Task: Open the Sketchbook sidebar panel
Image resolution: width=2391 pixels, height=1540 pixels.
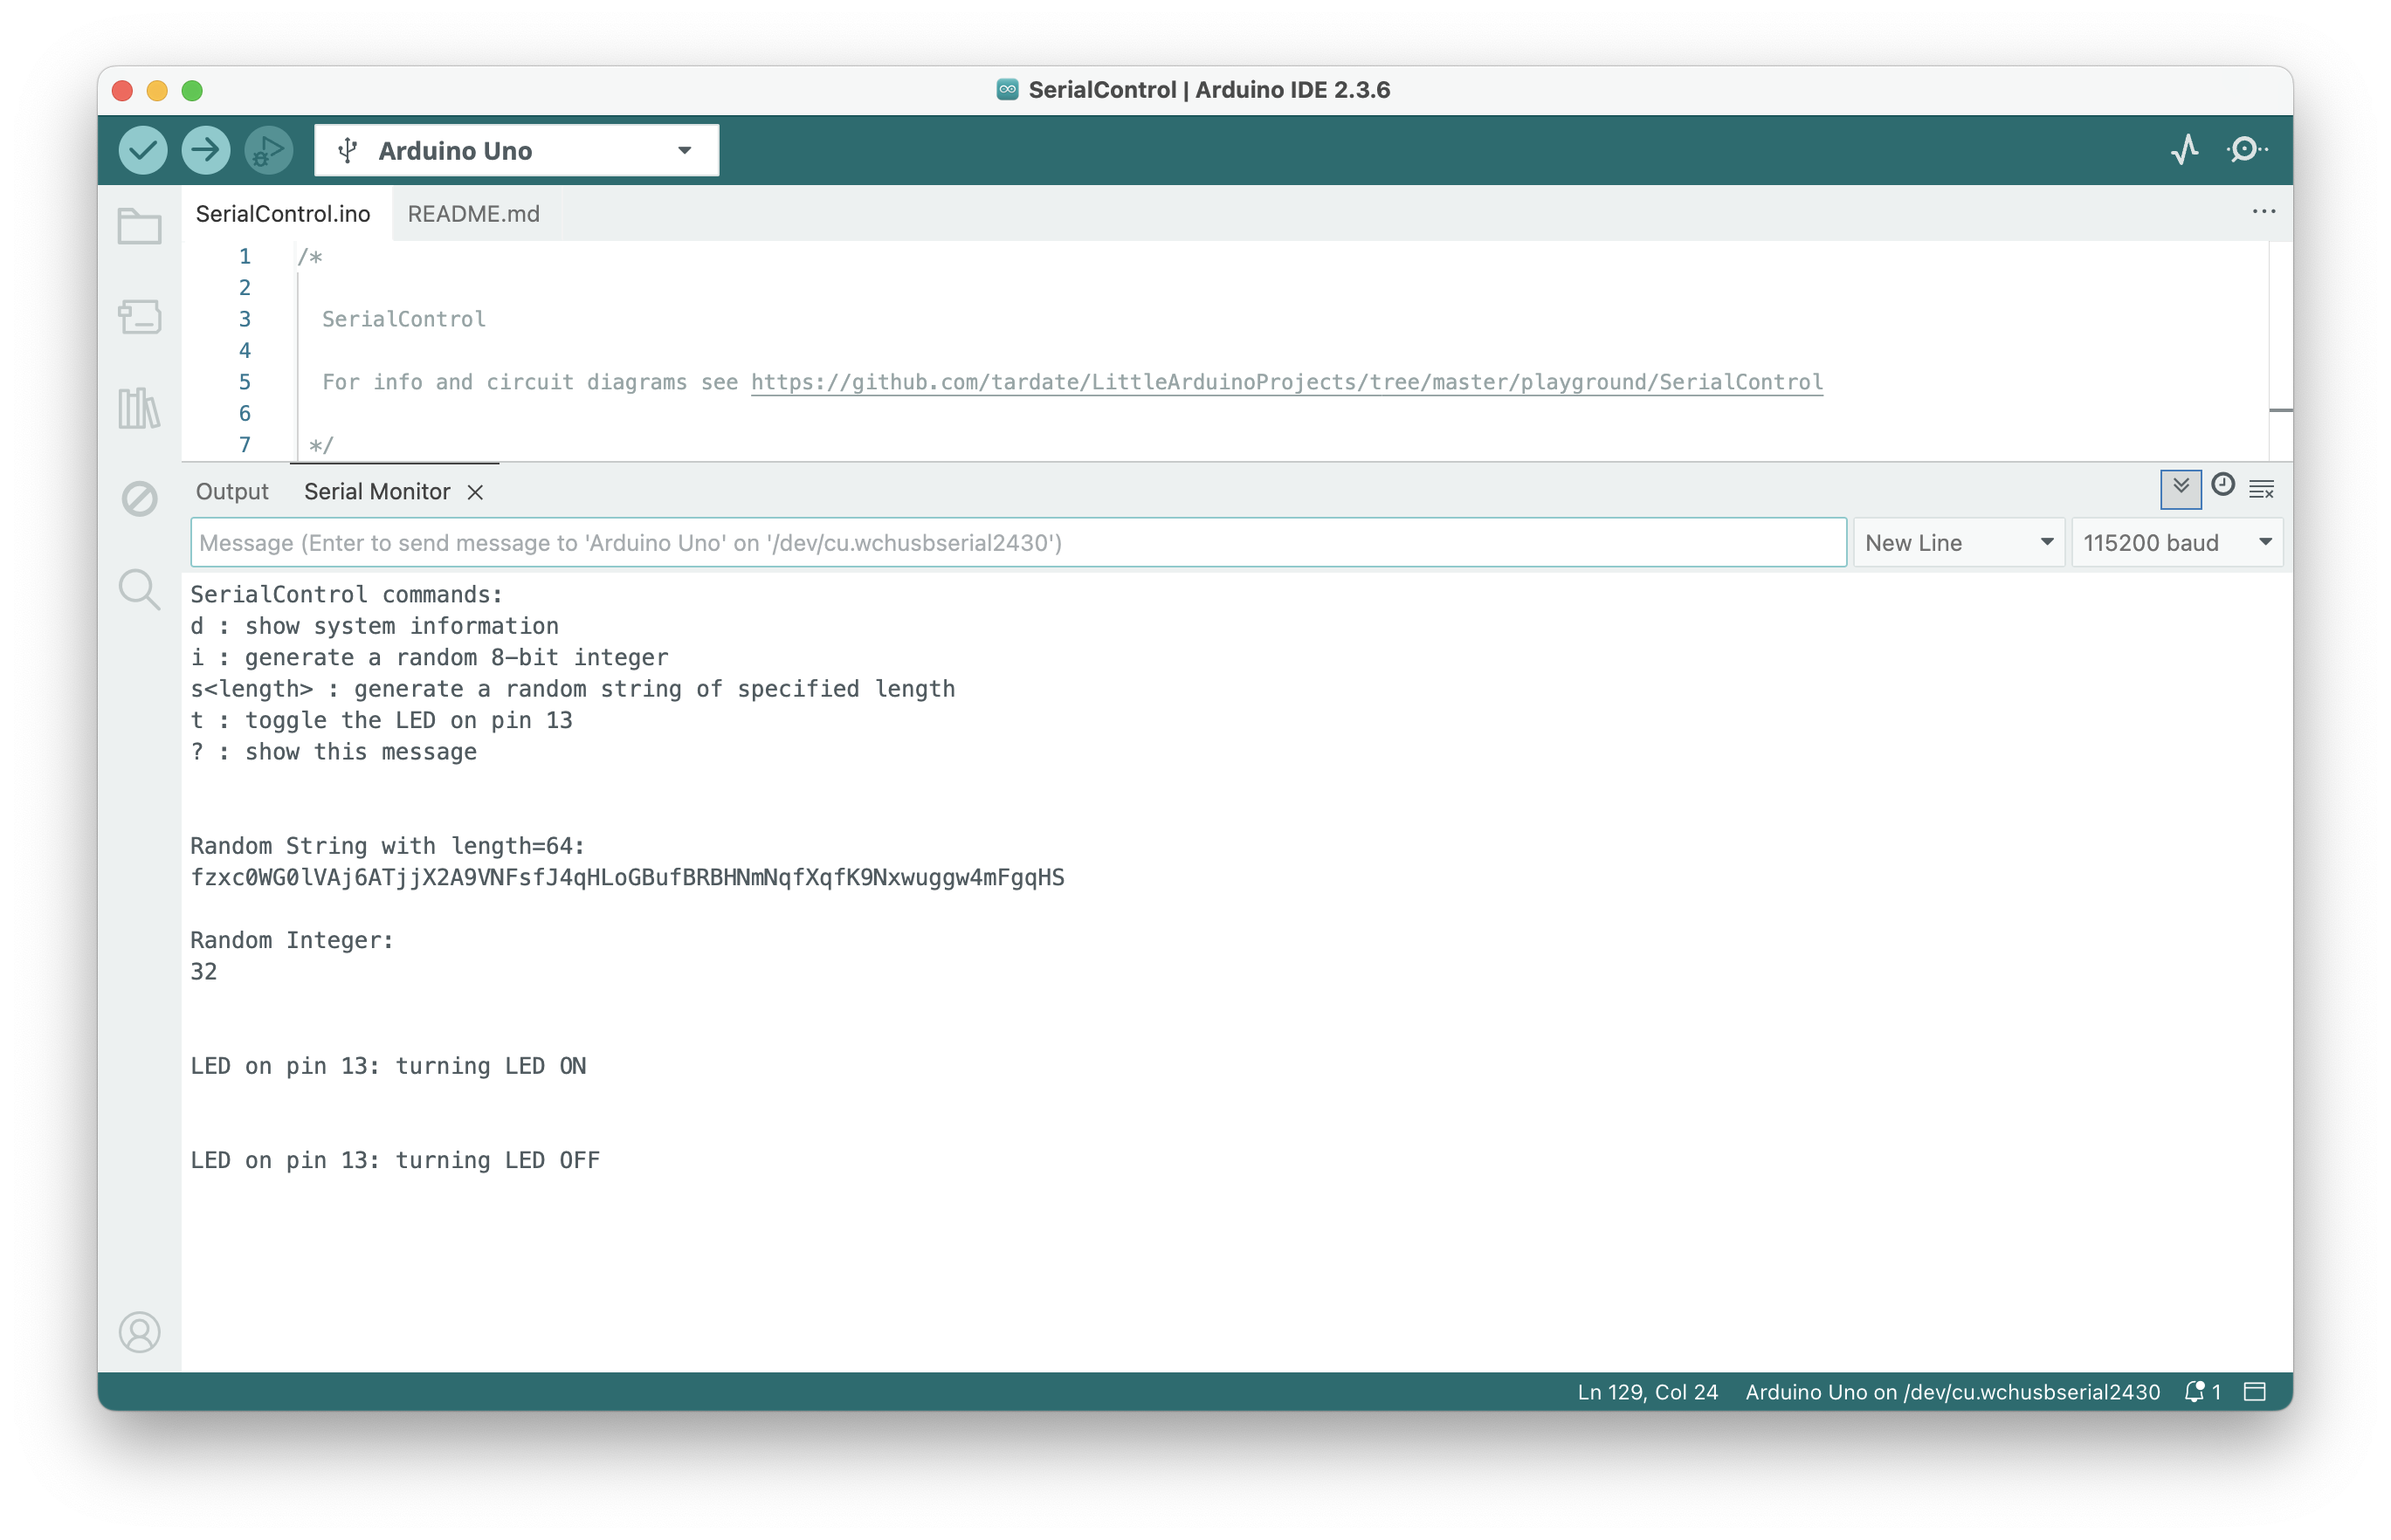Action: pos(140,226)
